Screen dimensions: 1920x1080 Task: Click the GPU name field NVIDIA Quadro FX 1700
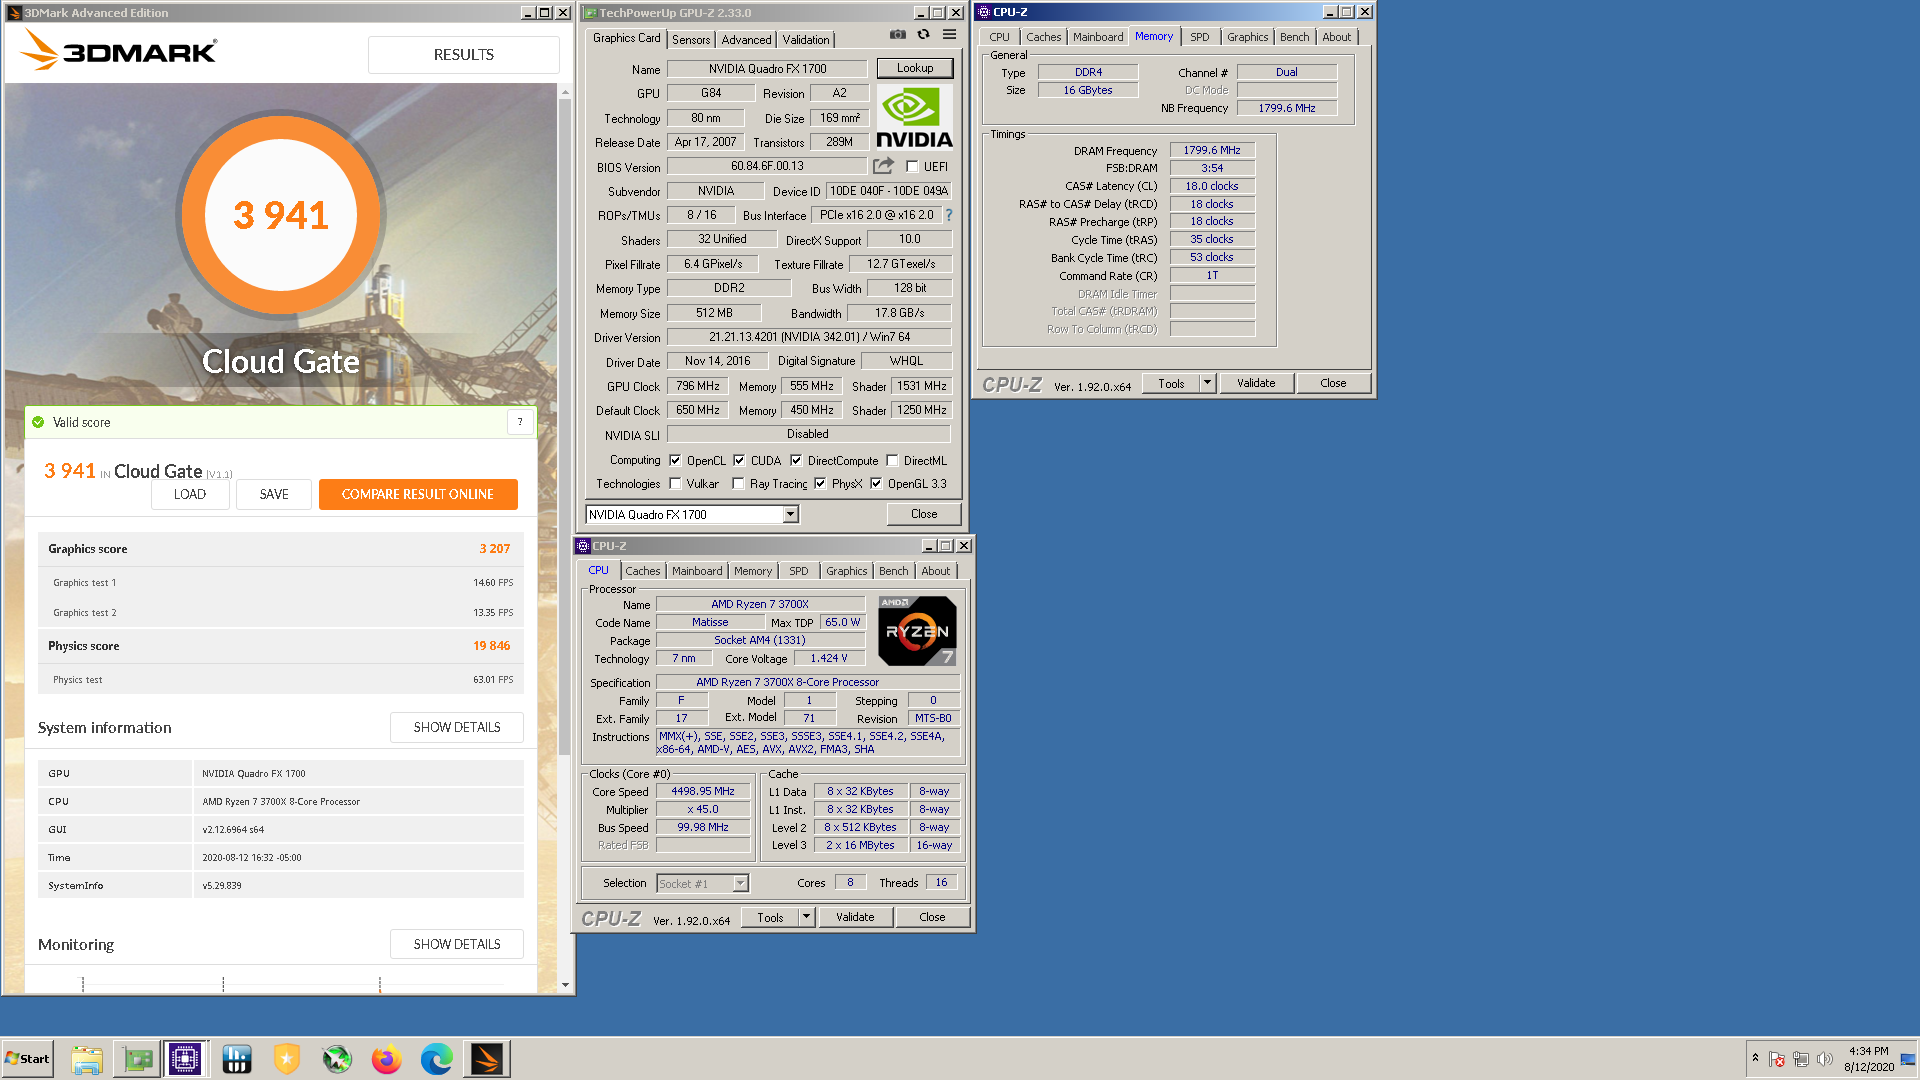(767, 69)
